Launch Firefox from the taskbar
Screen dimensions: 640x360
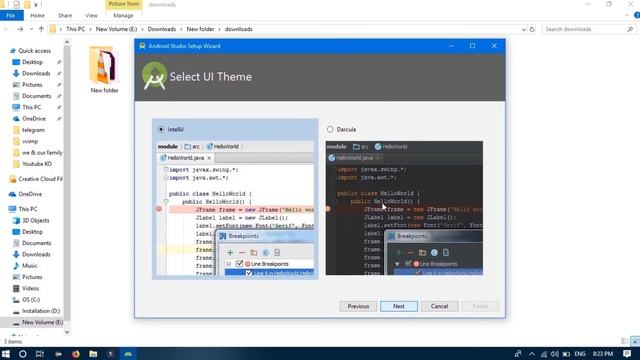(x=76, y=353)
